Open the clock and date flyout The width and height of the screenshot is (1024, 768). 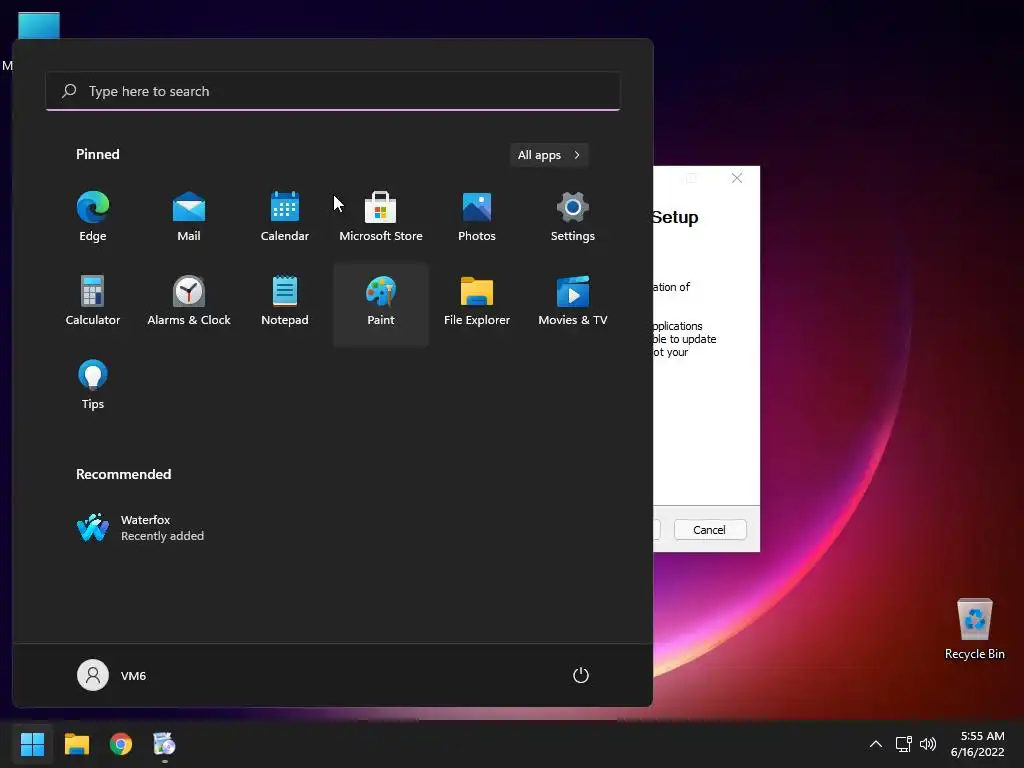coord(977,744)
